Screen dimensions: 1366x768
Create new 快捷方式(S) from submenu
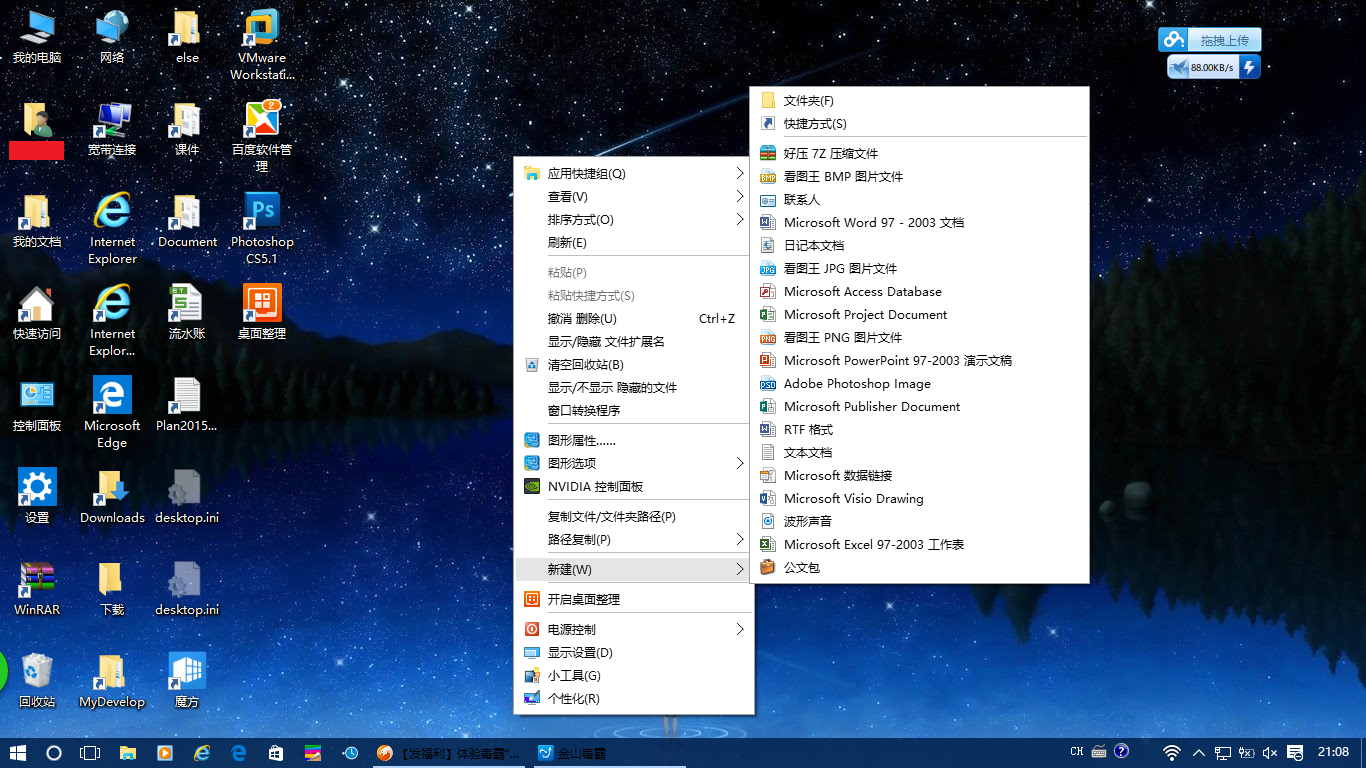919,123
